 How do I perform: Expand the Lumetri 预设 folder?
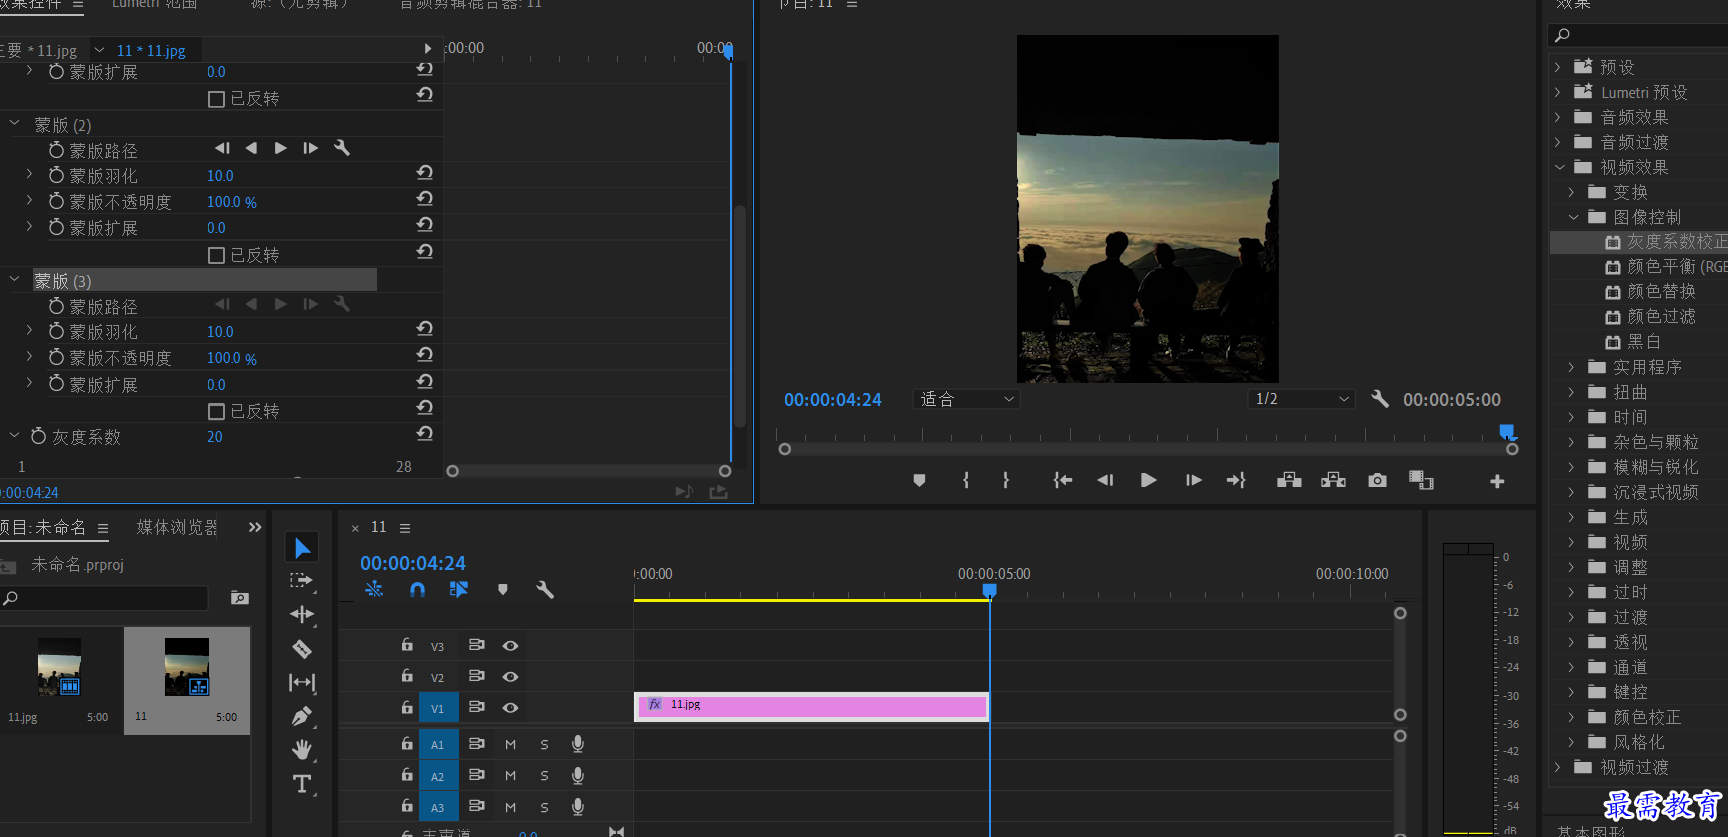click(x=1558, y=92)
